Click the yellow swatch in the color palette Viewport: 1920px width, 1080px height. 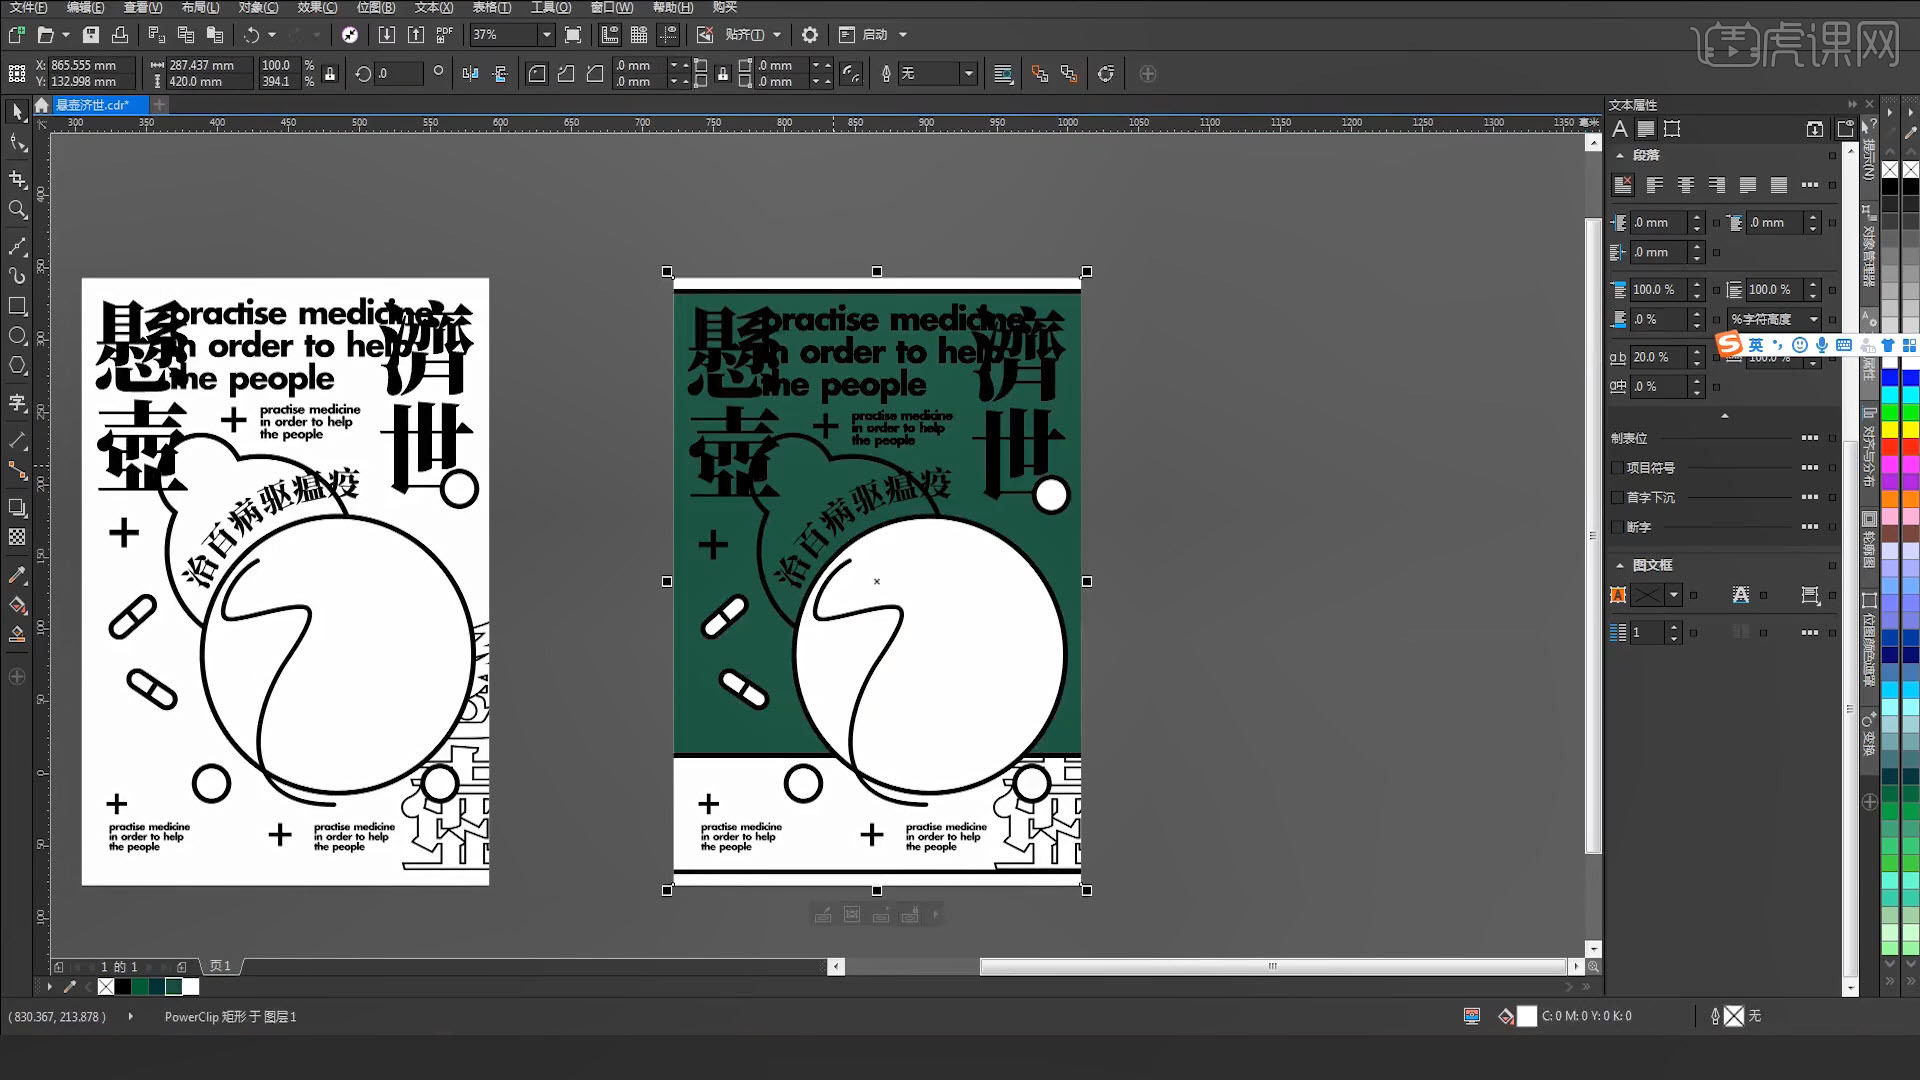[x=1890, y=430]
